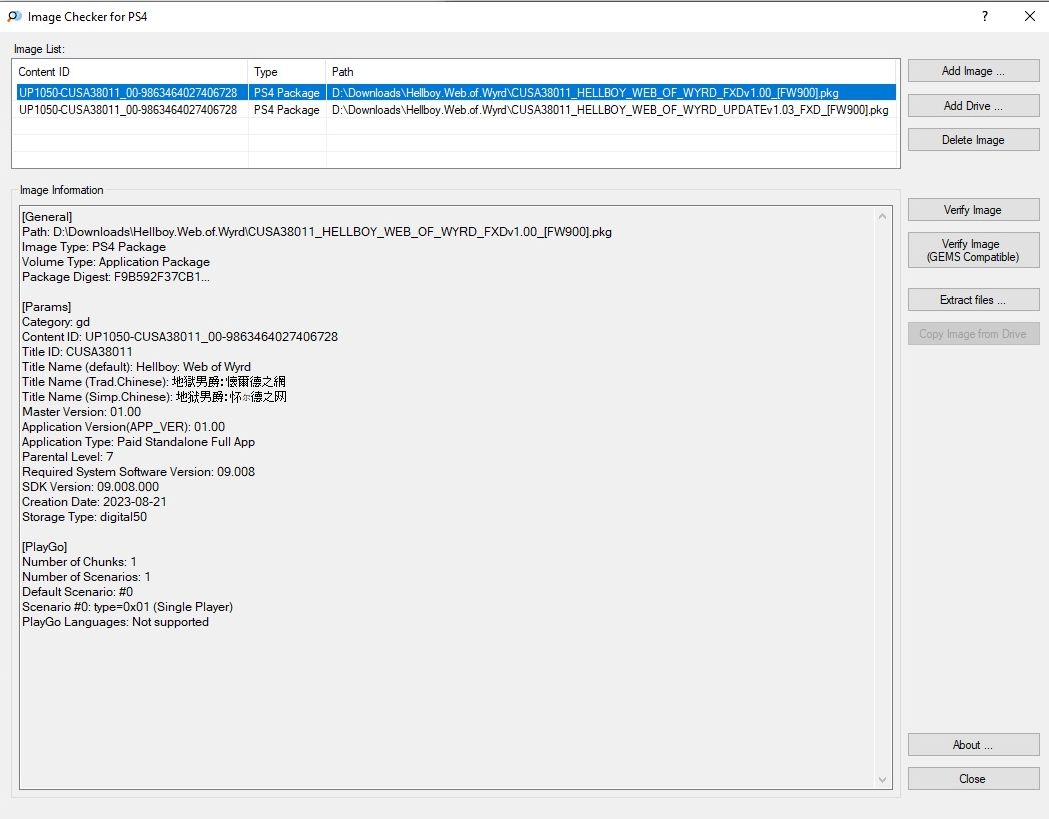Open the Extract files dialog
Viewport: 1049px width, 819px height.
[973, 300]
